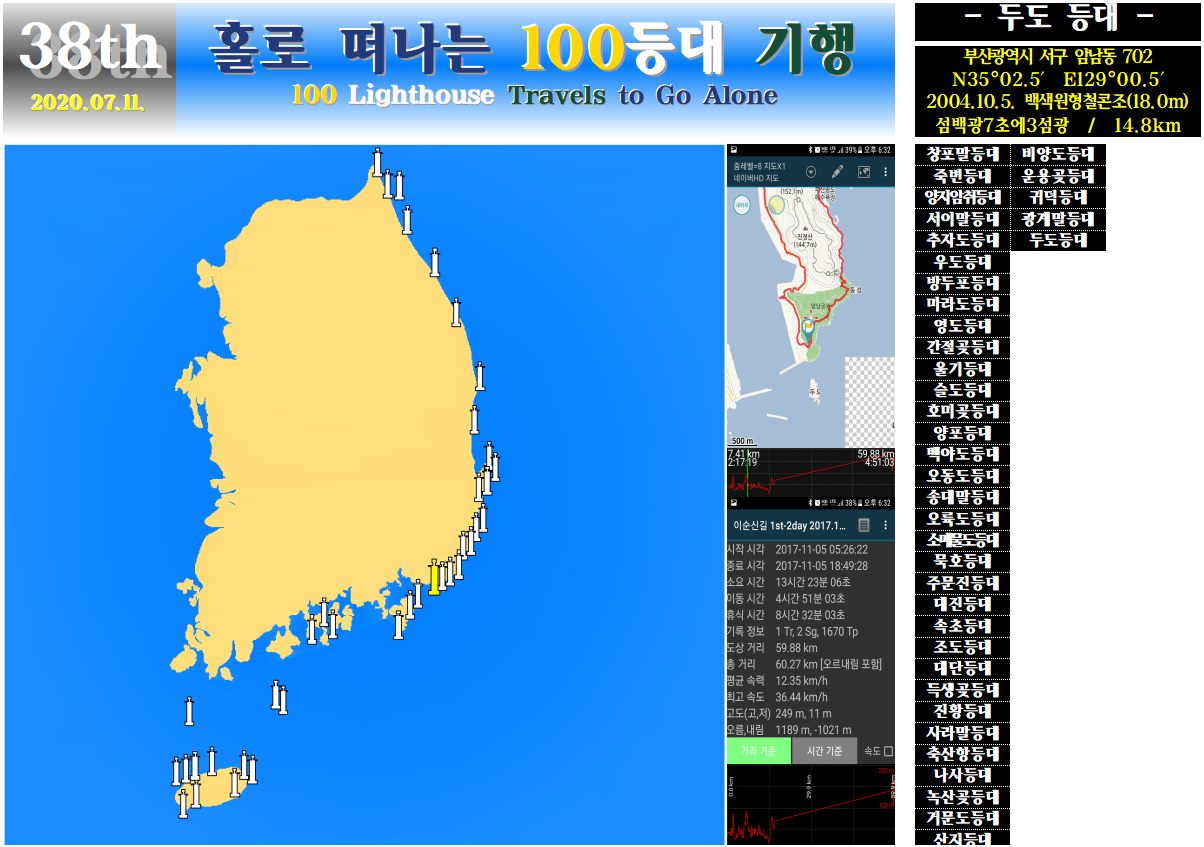
Task: Select 오동도등대 from the list
Action: pos(962,476)
